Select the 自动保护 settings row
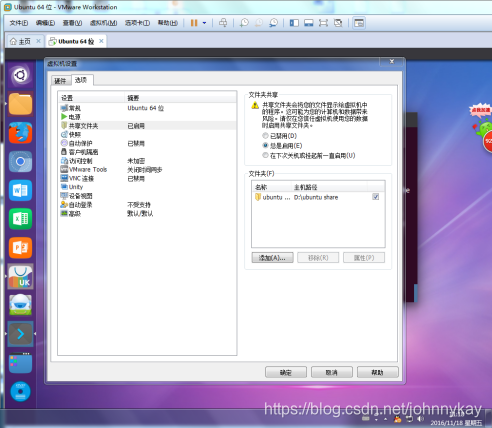This screenshot has height=428, width=492. 147,143
